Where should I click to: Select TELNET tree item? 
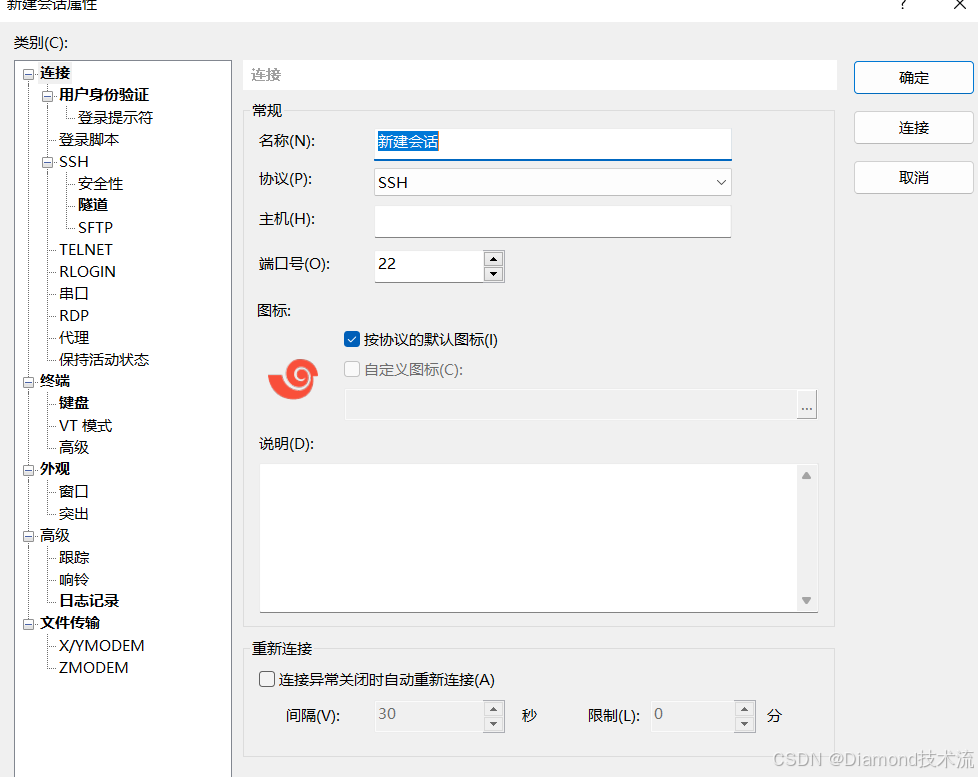85,249
